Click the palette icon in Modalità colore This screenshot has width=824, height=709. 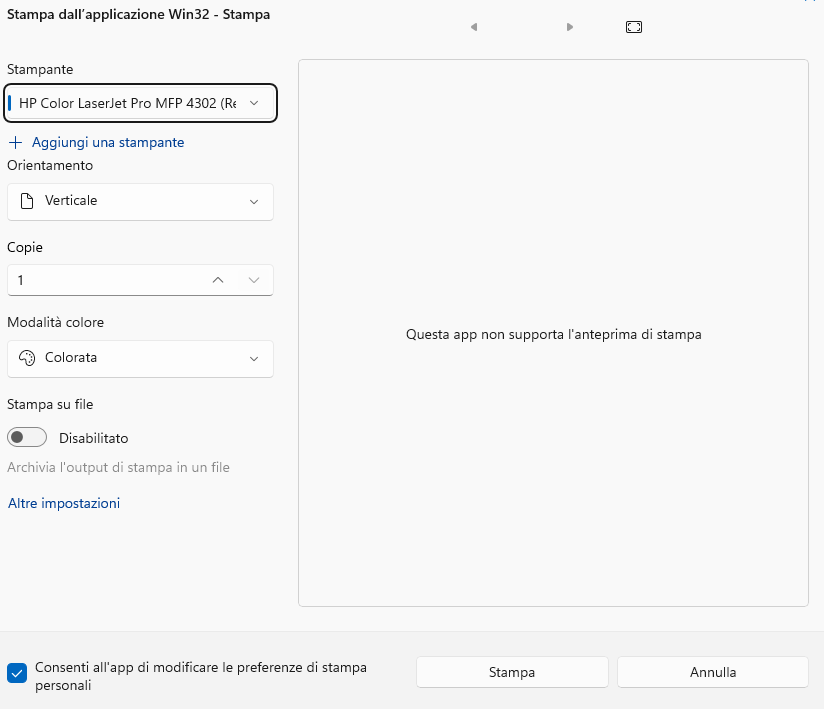point(27,358)
